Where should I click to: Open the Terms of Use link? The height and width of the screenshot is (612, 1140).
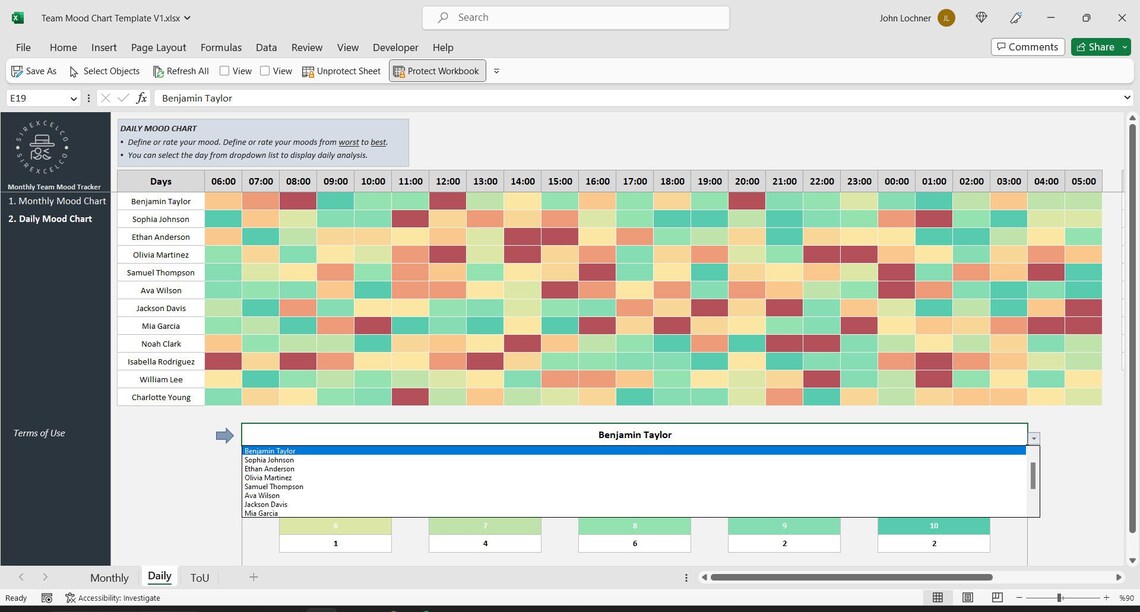41,433
